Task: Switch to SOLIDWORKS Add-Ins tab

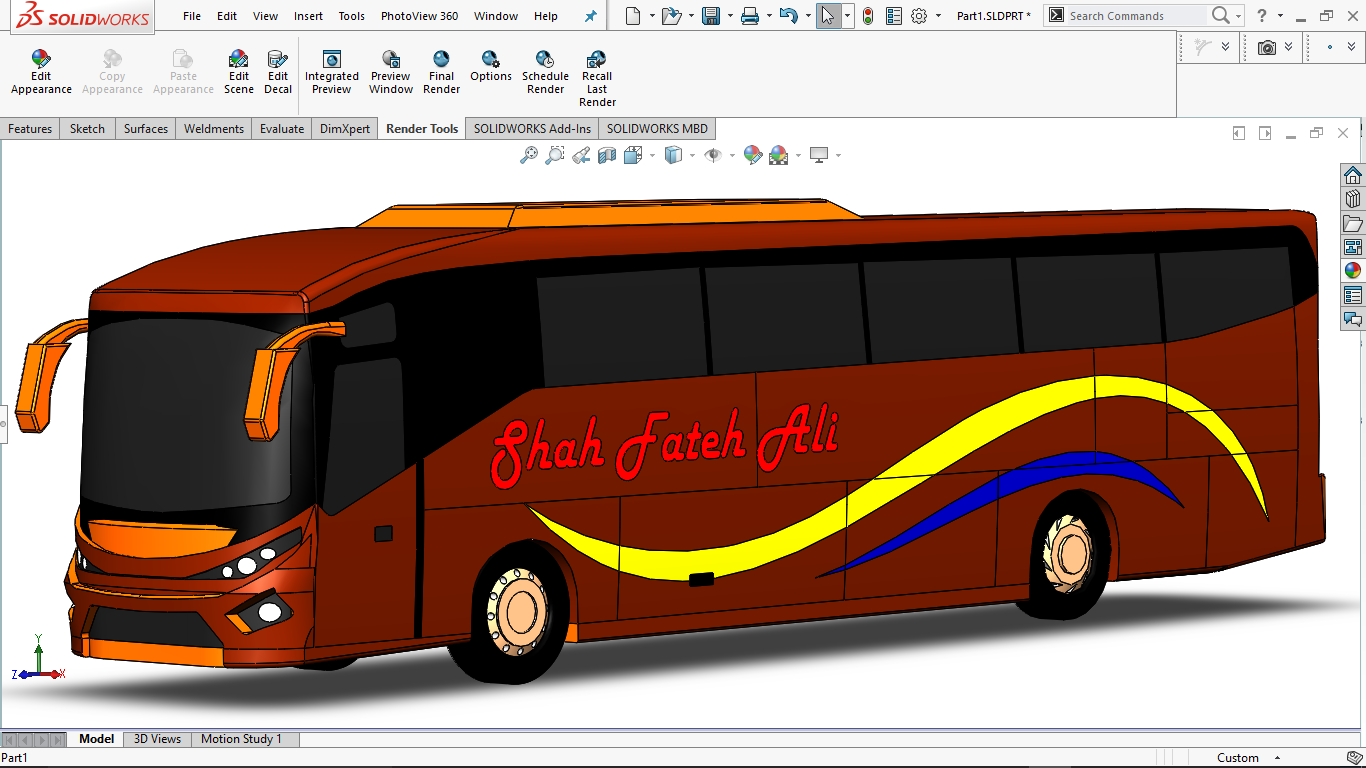Action: tap(532, 128)
